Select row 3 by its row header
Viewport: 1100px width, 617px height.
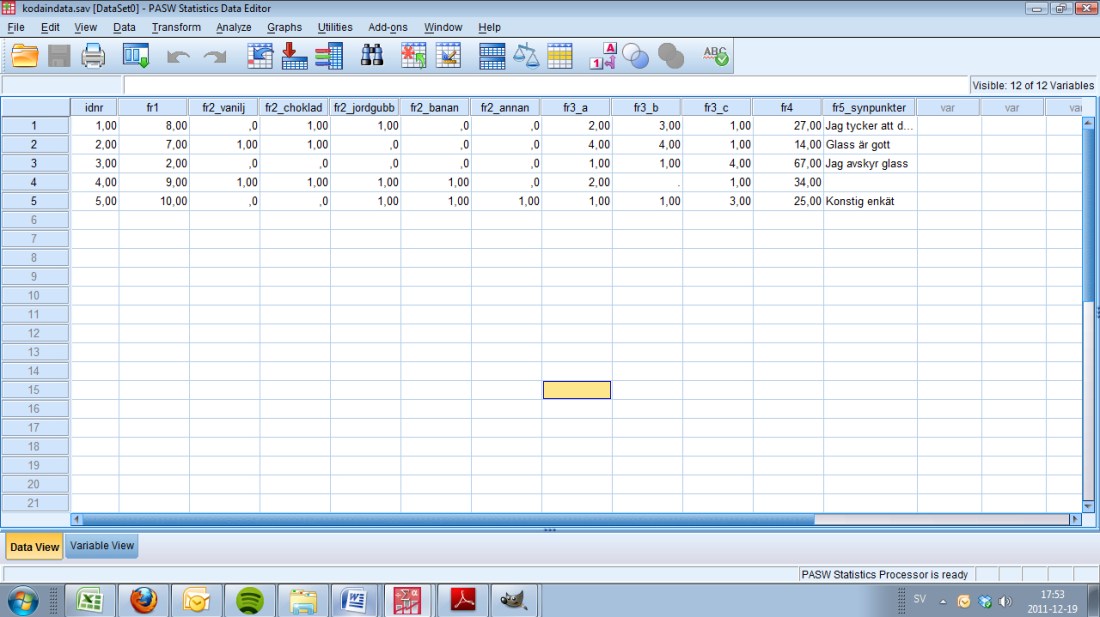coord(34,163)
